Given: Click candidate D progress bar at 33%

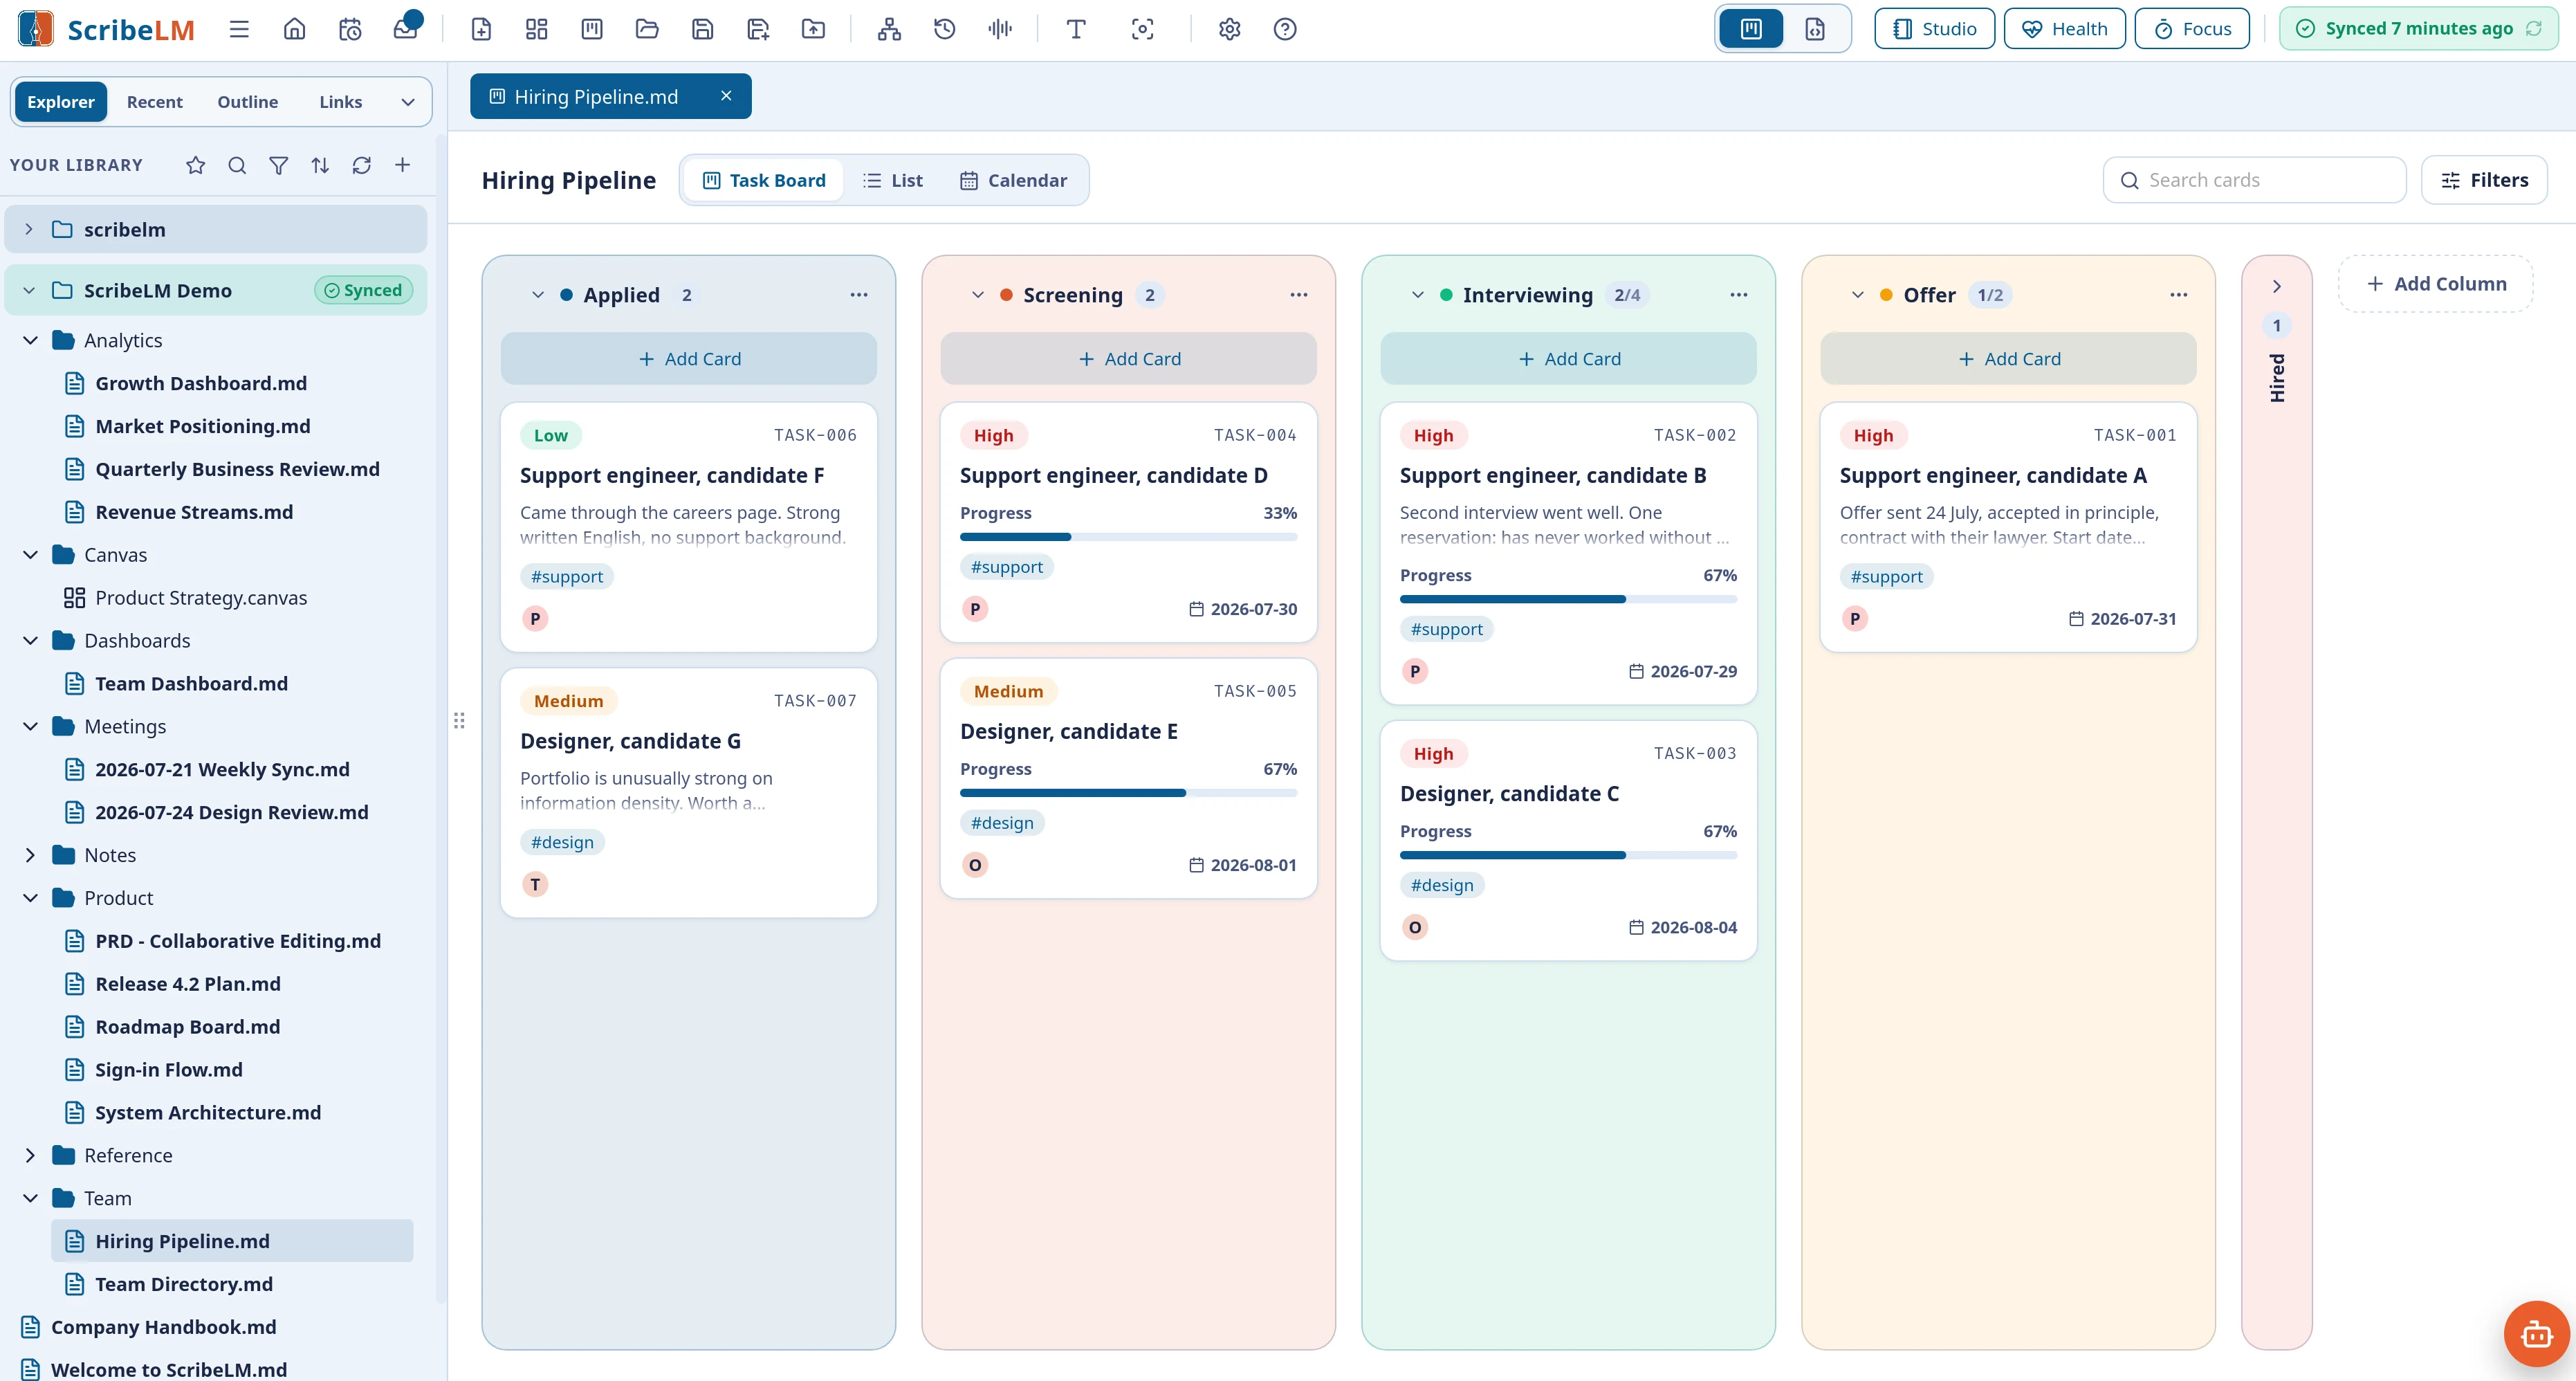Looking at the screenshot, I should point(1129,538).
